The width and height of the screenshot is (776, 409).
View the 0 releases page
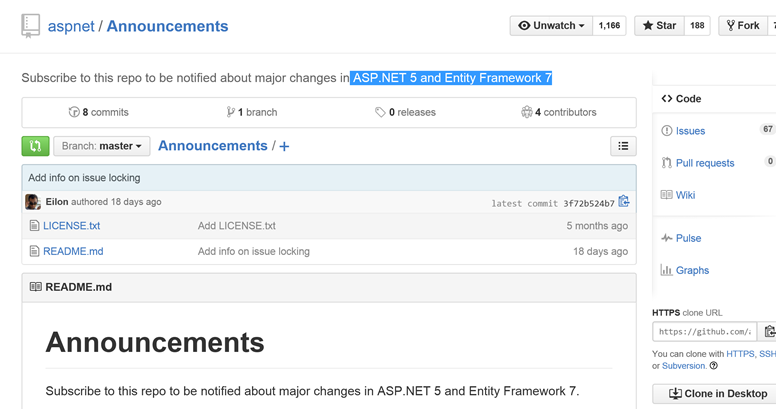(x=405, y=112)
